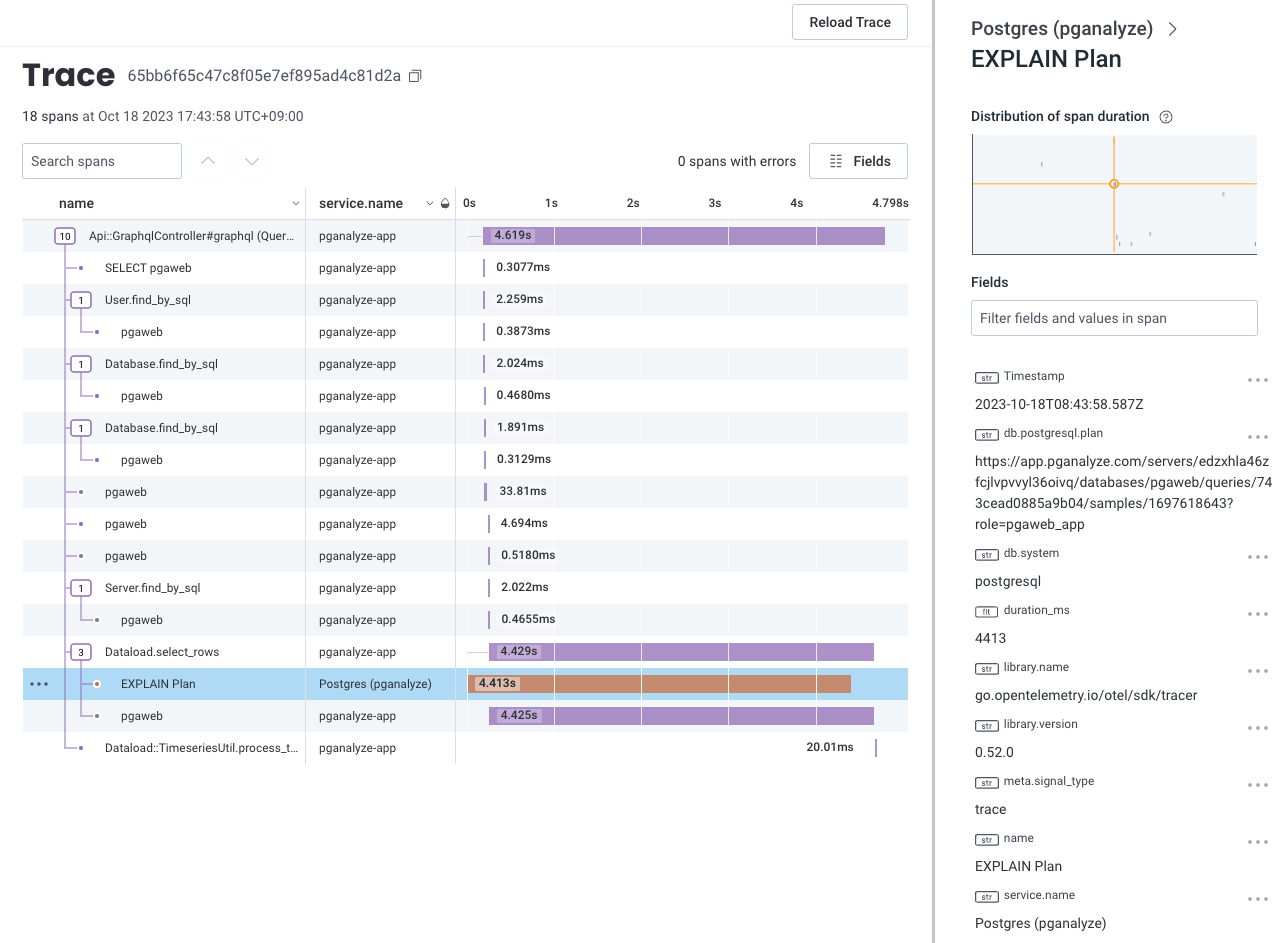Select the 20.01ms TimeseriesUtil span marker
Screen dimensions: 1281x943
pyautogui.click(x=875, y=748)
